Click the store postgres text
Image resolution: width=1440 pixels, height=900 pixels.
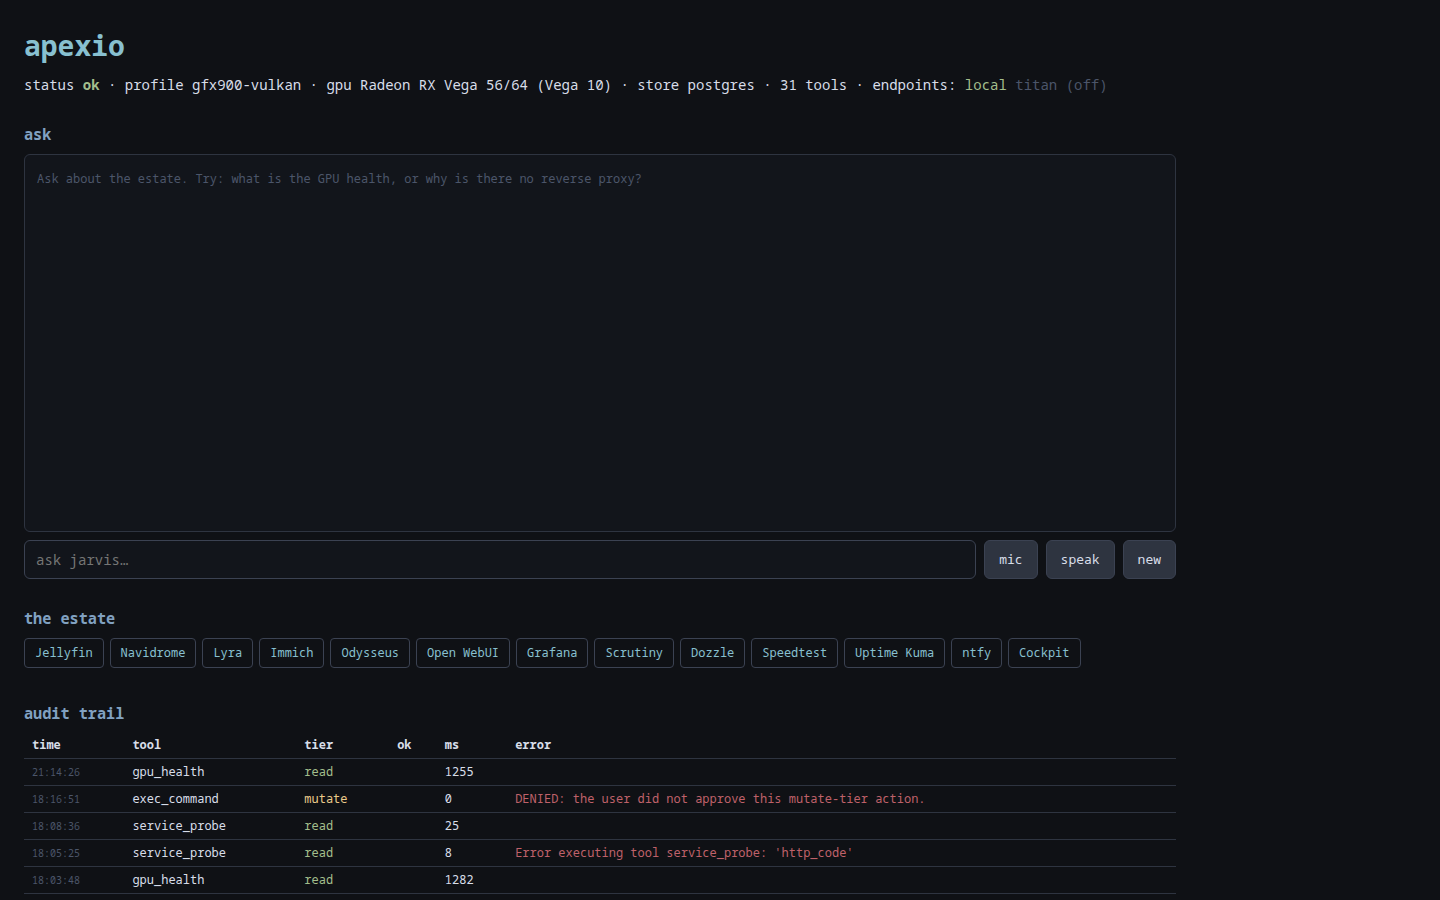tap(696, 85)
